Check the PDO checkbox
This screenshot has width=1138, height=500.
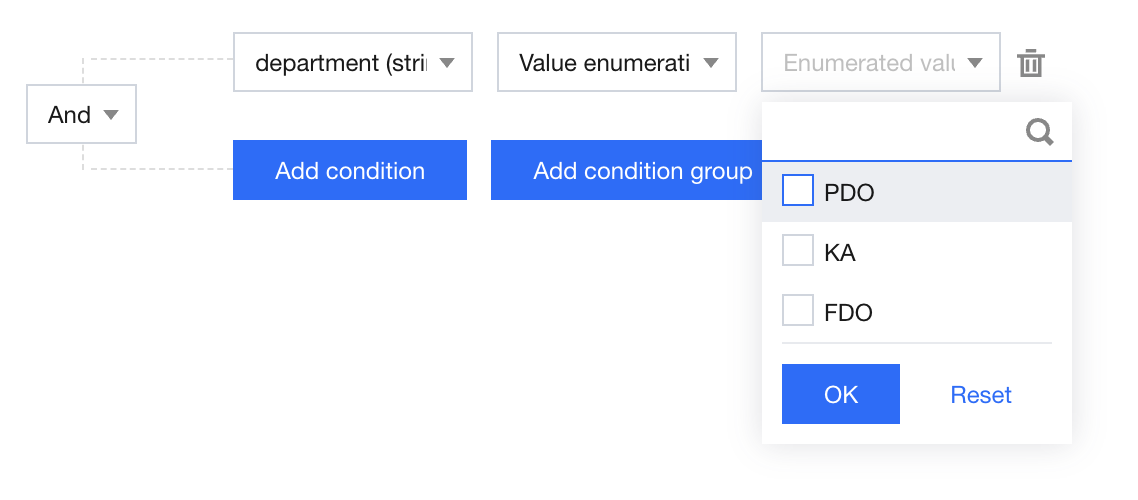pos(798,191)
